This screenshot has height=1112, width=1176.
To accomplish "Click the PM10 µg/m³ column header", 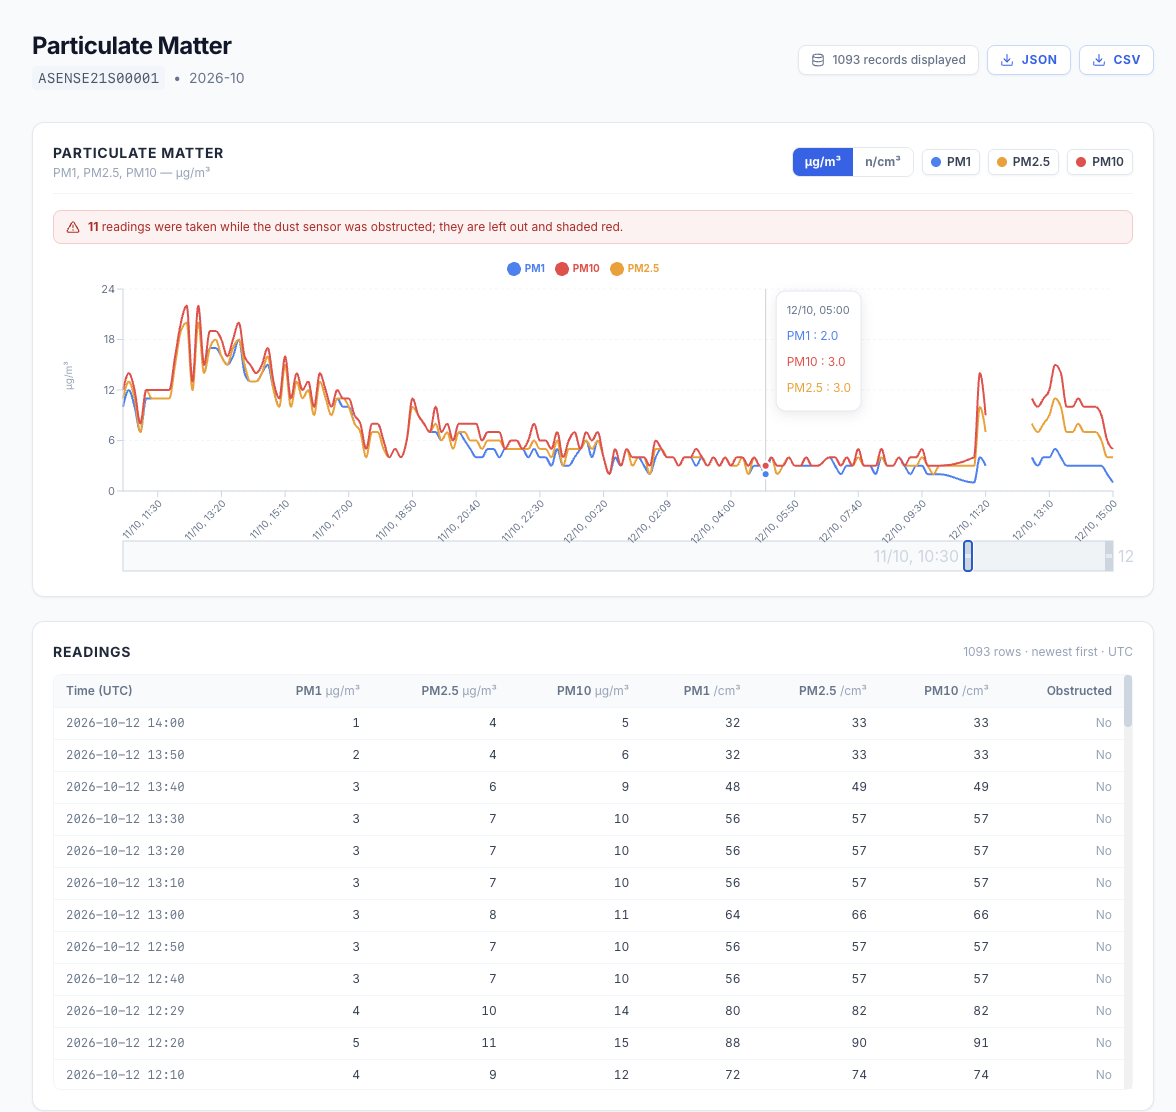I will (x=592, y=691).
